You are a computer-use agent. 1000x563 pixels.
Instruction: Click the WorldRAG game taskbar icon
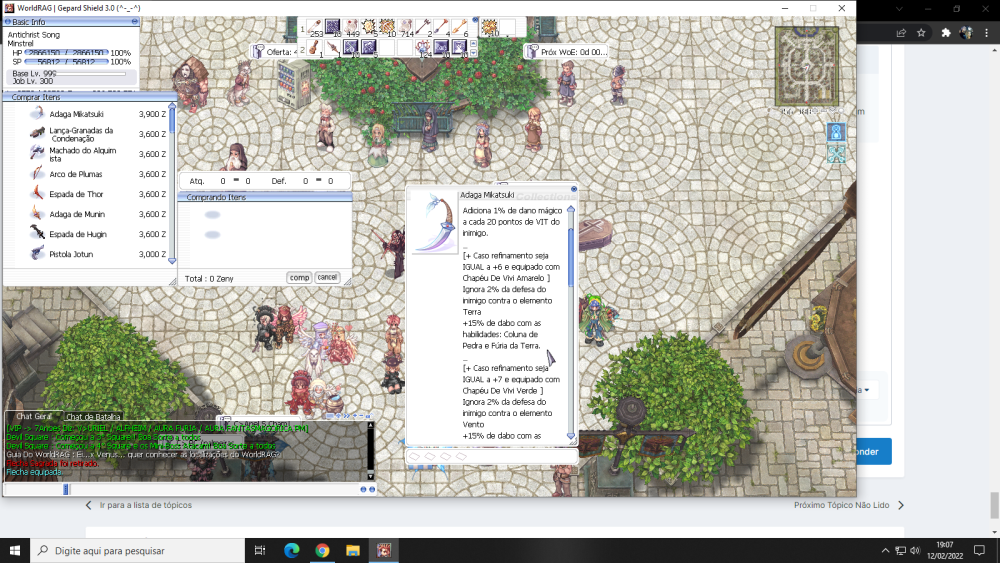pyautogui.click(x=383, y=550)
